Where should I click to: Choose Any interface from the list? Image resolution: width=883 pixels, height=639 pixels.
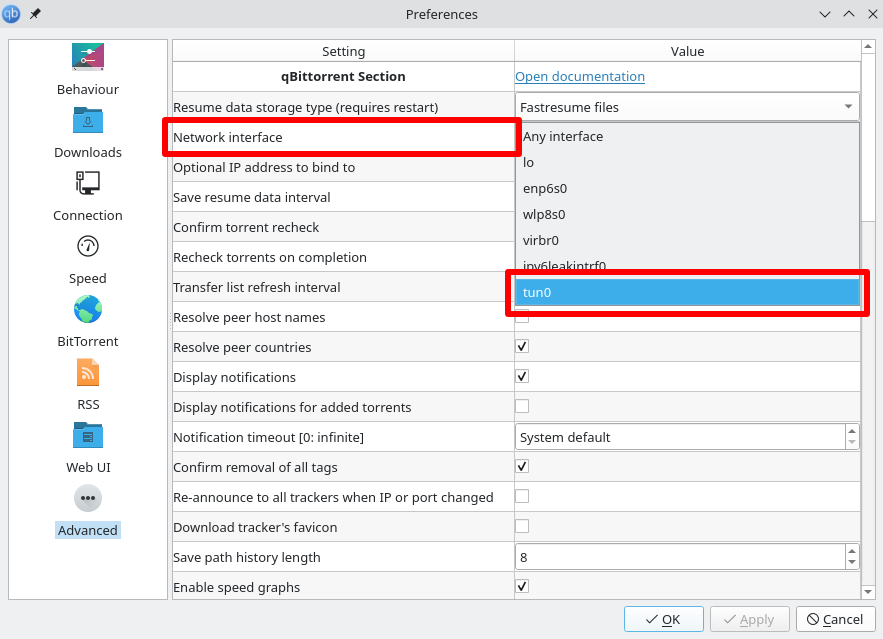(687, 136)
